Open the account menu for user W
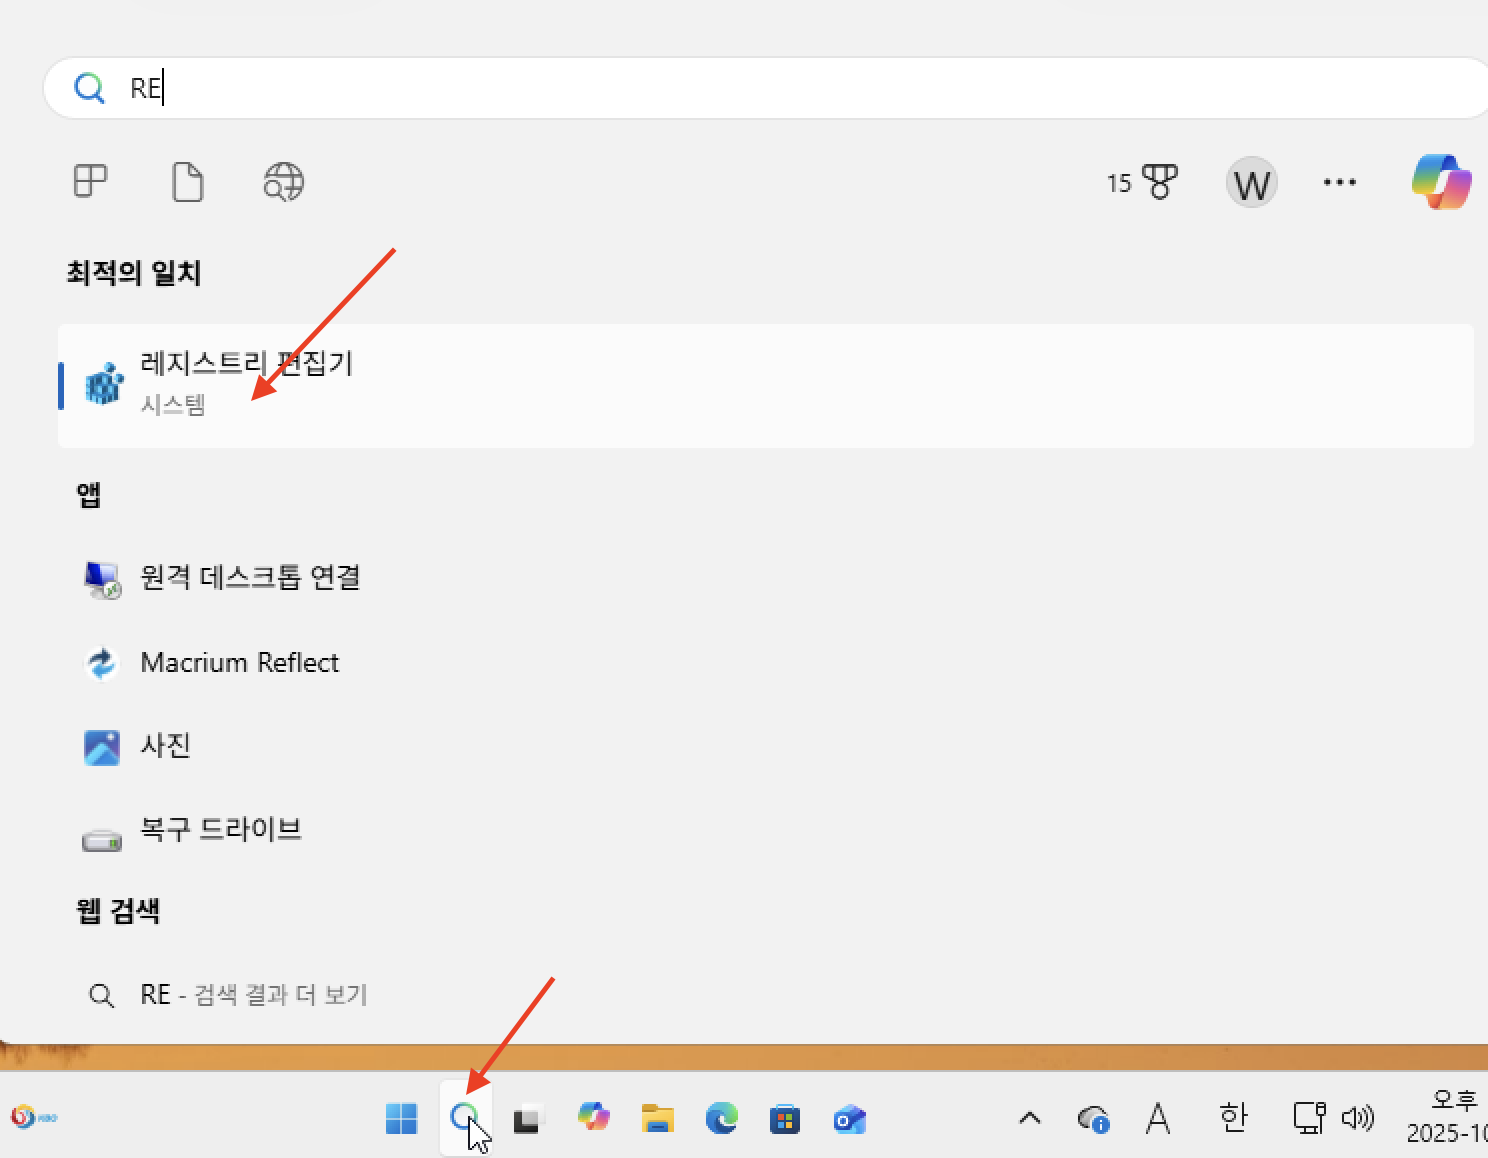This screenshot has width=1488, height=1158. [x=1250, y=182]
